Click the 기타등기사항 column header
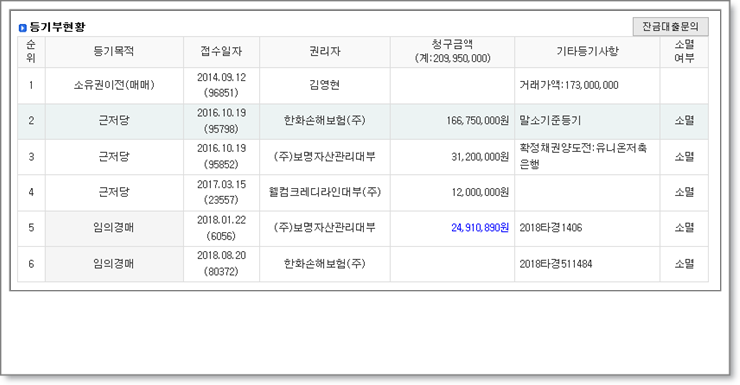The height and width of the screenshot is (385, 740). pyautogui.click(x=587, y=51)
